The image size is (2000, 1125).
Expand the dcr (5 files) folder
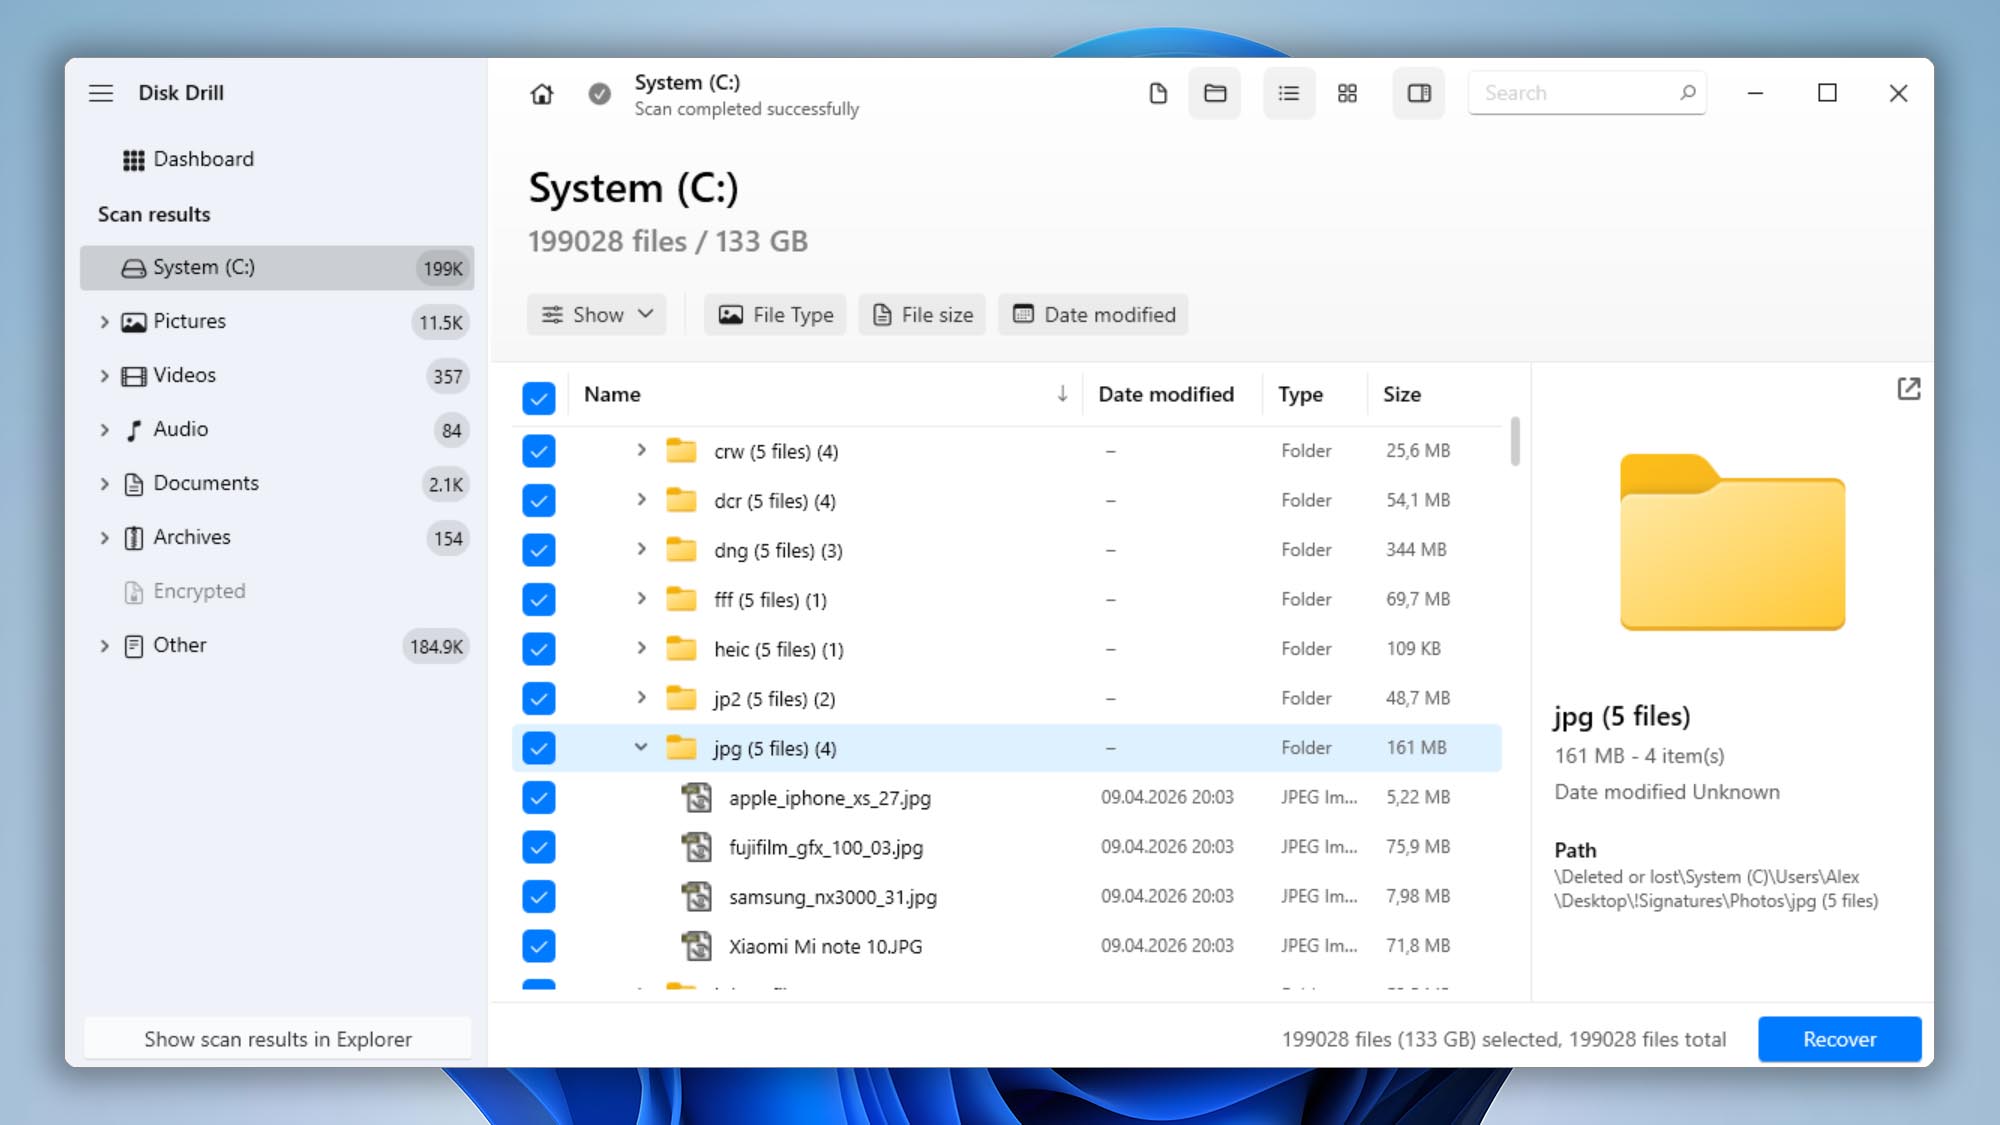(641, 499)
